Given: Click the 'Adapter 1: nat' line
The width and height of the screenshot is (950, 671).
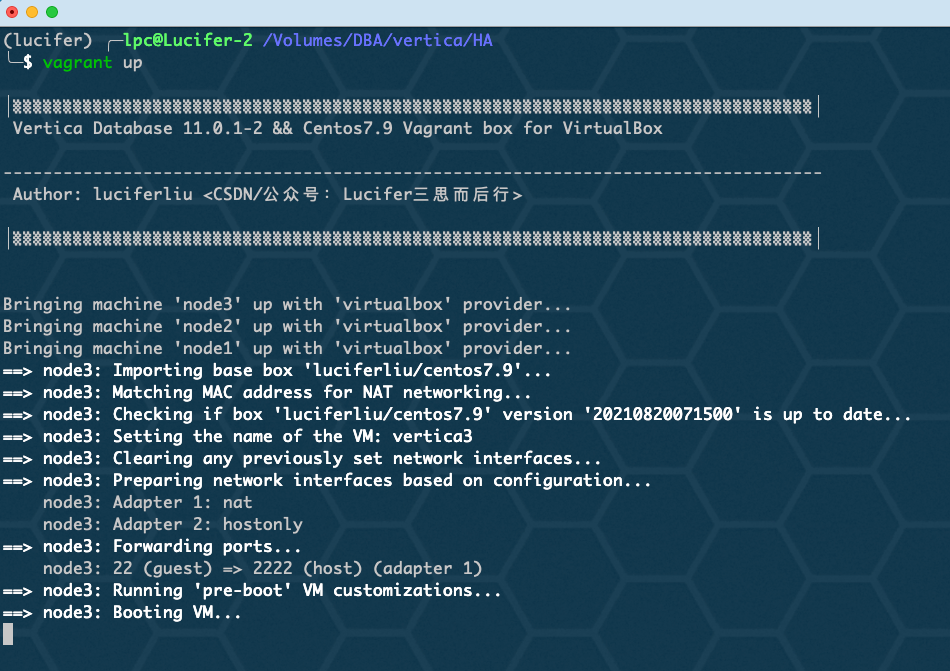Looking at the screenshot, I should click(x=147, y=502).
